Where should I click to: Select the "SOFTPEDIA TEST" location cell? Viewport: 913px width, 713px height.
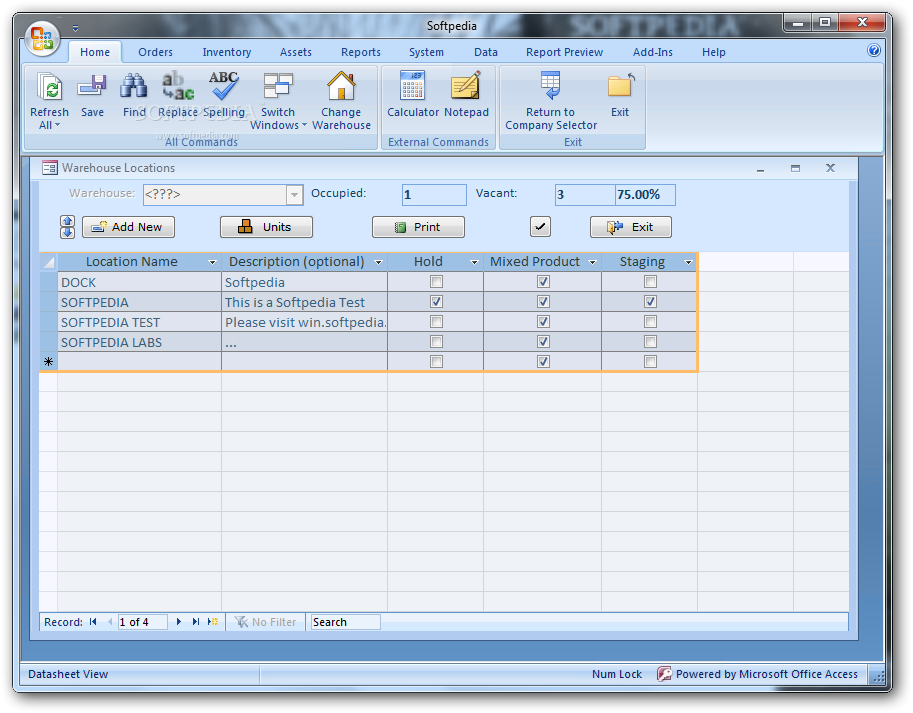tap(139, 322)
